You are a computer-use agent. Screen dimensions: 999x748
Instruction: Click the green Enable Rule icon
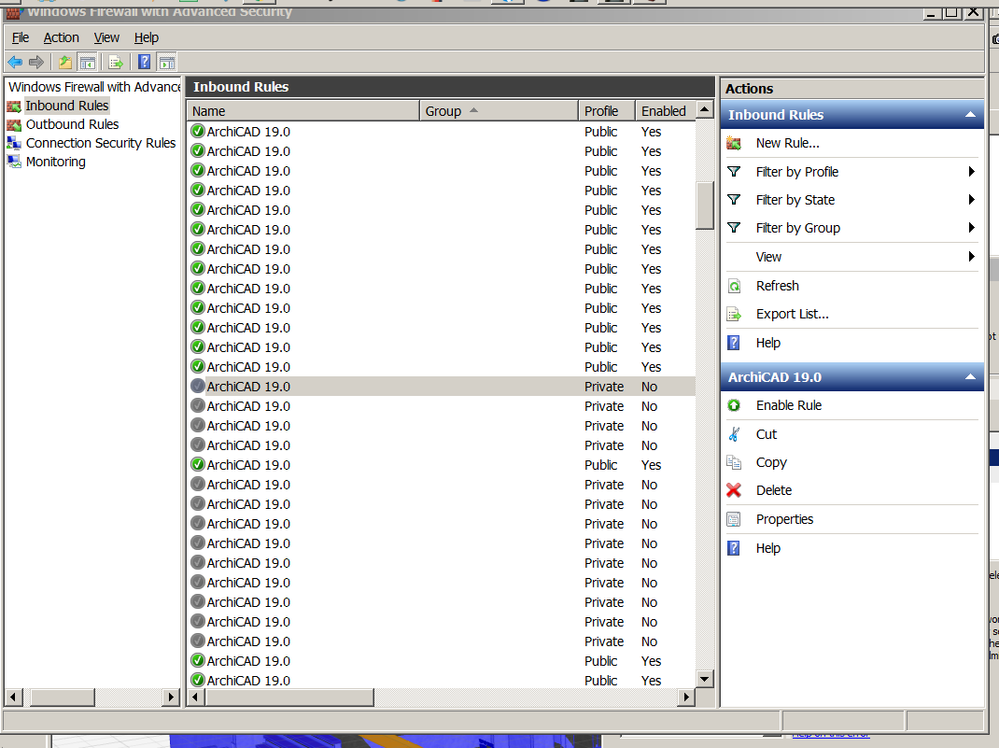point(734,405)
